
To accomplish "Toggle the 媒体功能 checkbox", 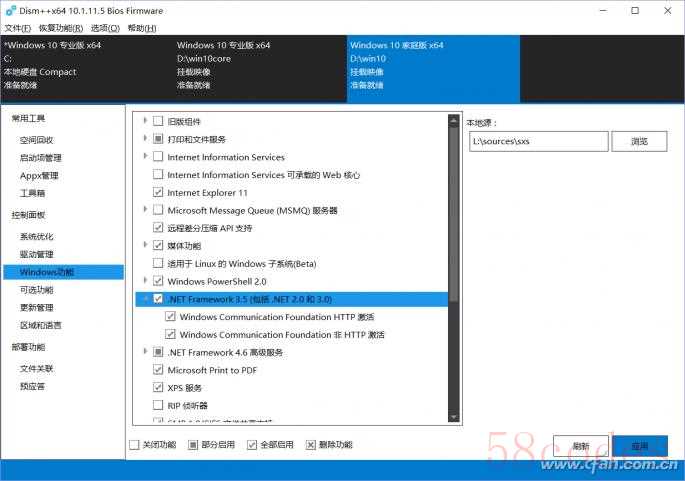I will (158, 245).
